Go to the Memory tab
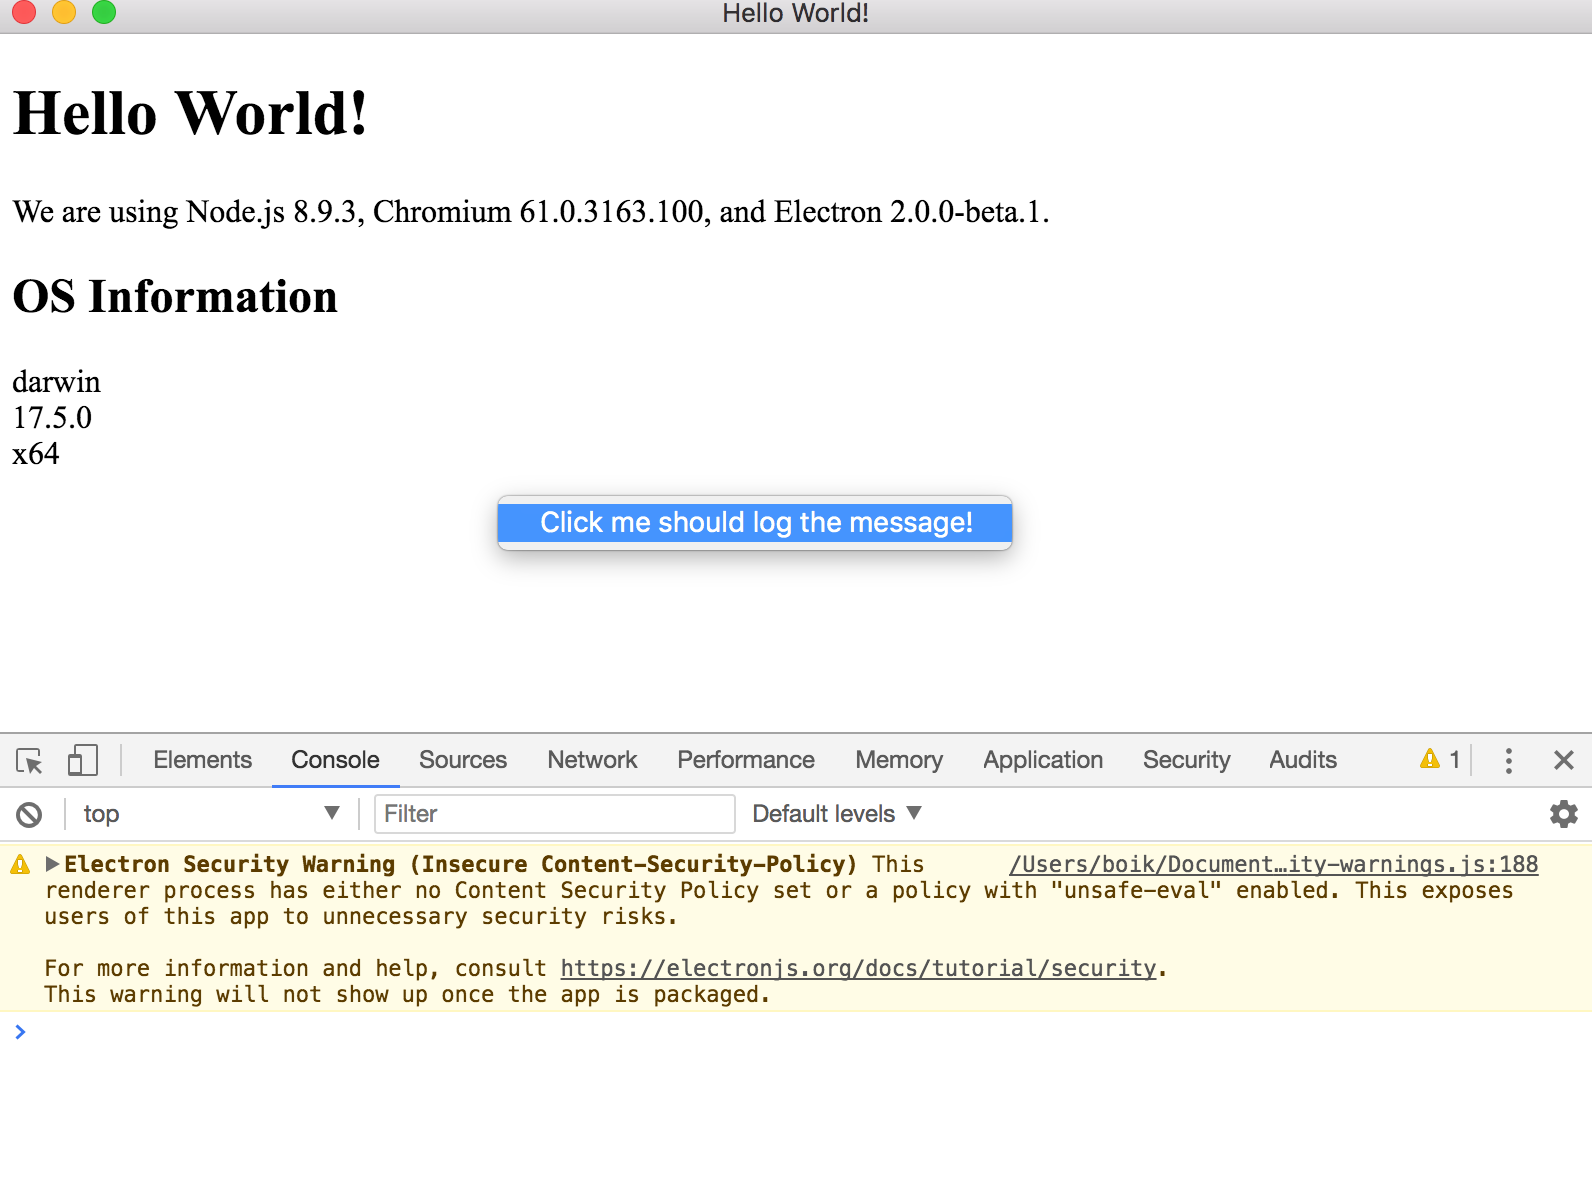 [899, 760]
